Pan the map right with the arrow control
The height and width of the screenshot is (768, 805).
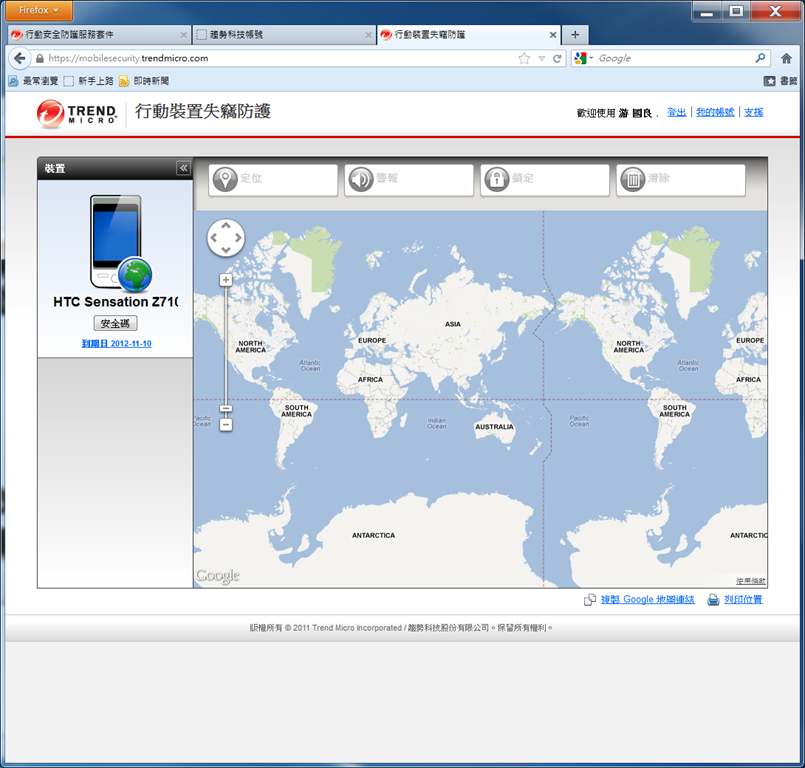click(238, 238)
